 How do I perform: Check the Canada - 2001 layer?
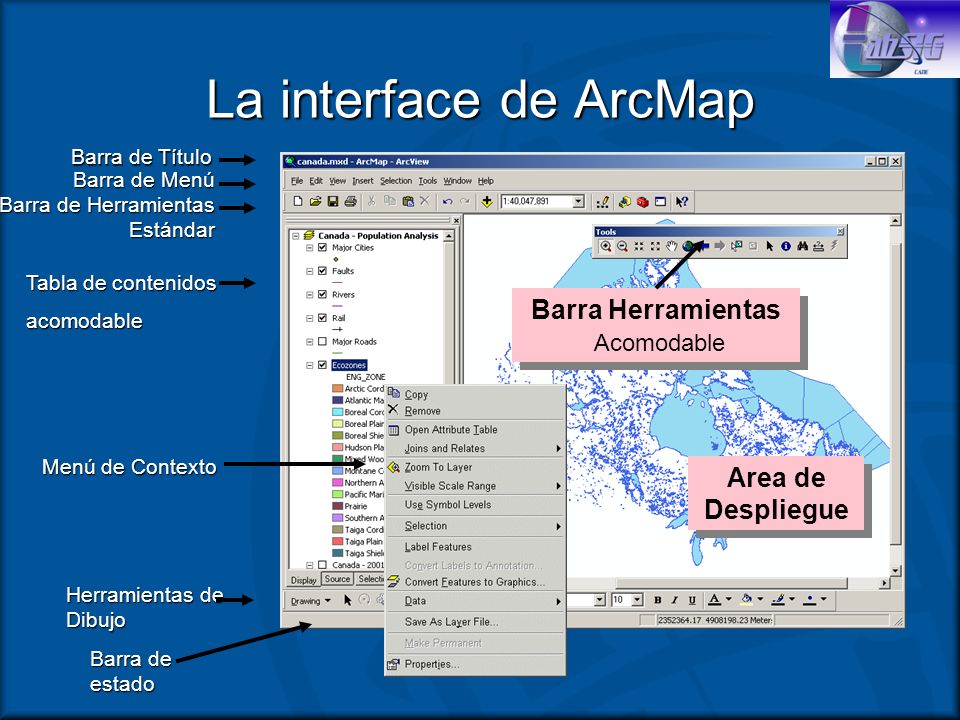point(323,565)
